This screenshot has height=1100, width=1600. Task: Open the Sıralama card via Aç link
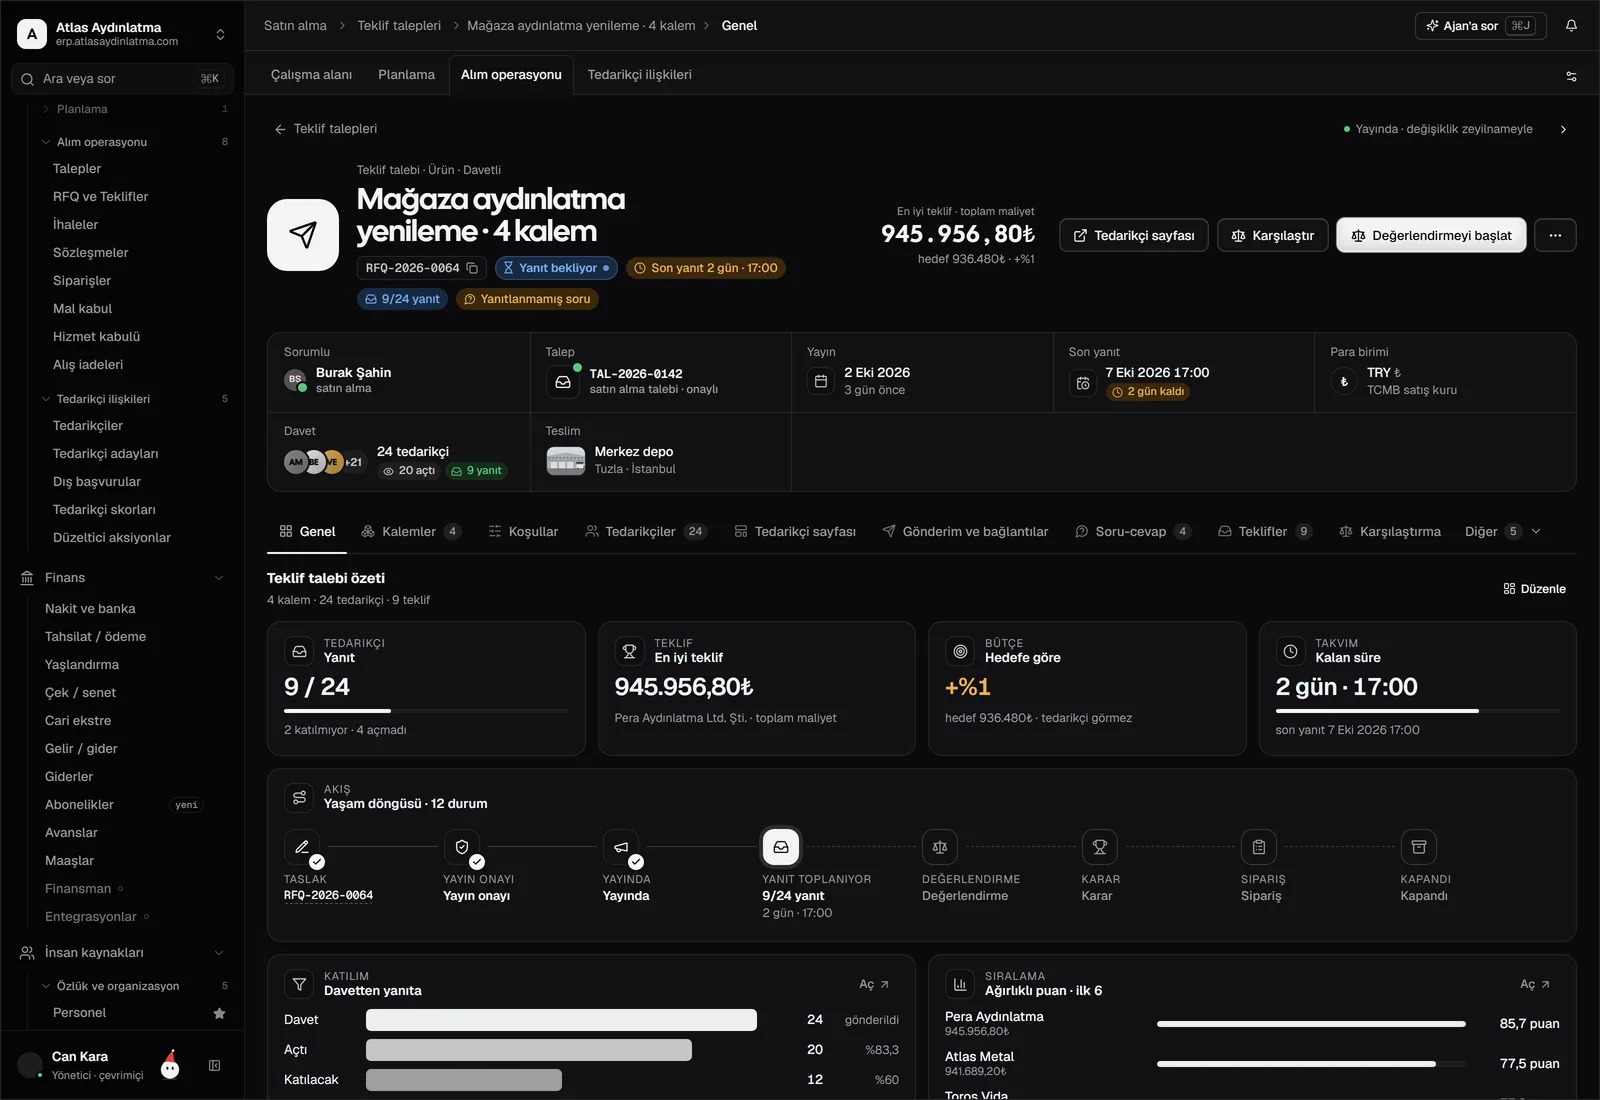[1535, 985]
